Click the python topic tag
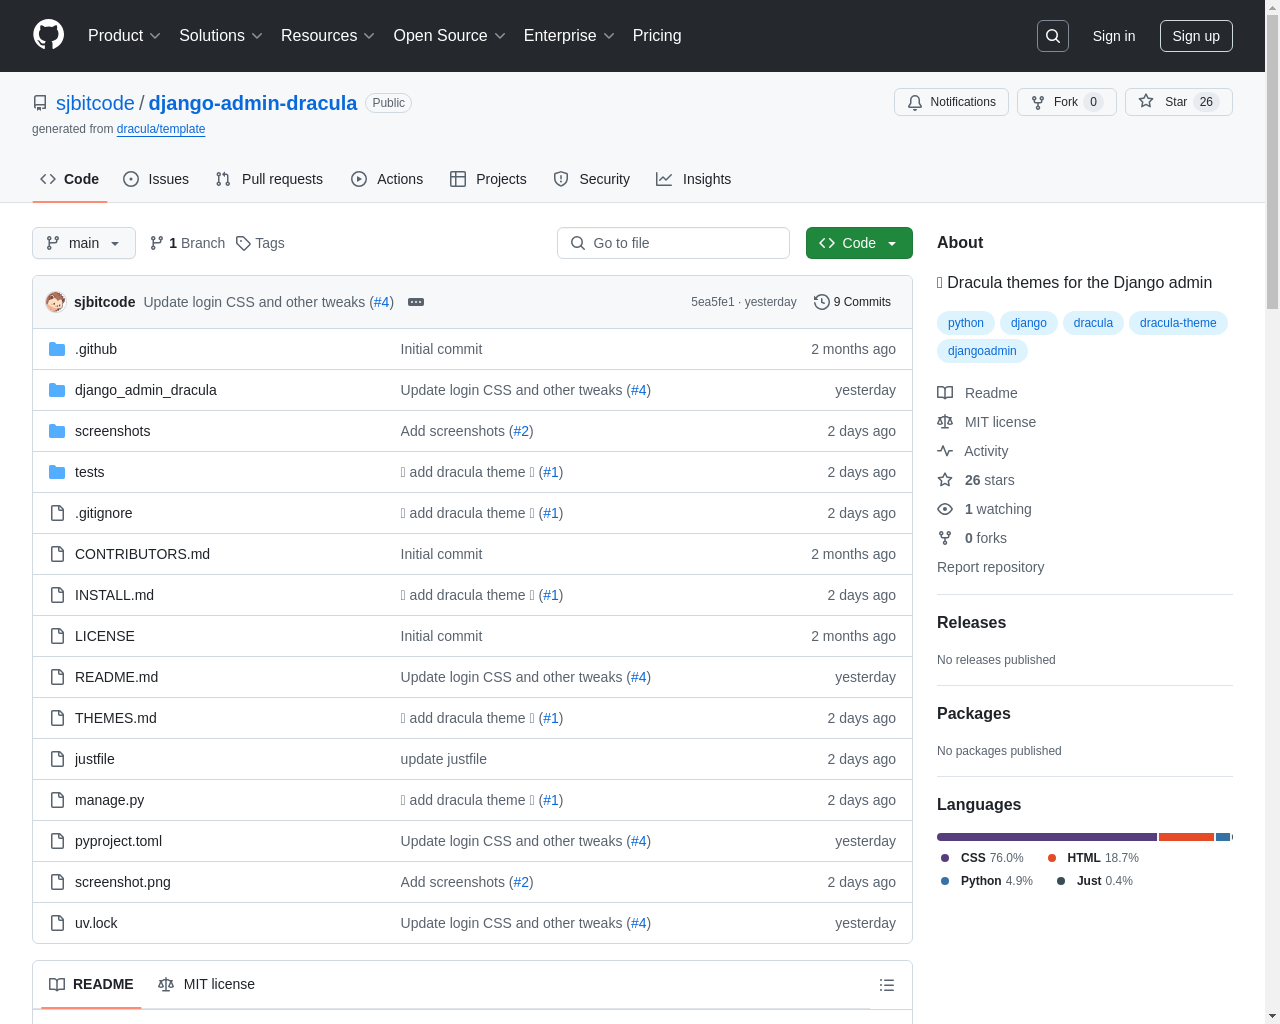This screenshot has width=1280, height=1024. click(x=966, y=323)
